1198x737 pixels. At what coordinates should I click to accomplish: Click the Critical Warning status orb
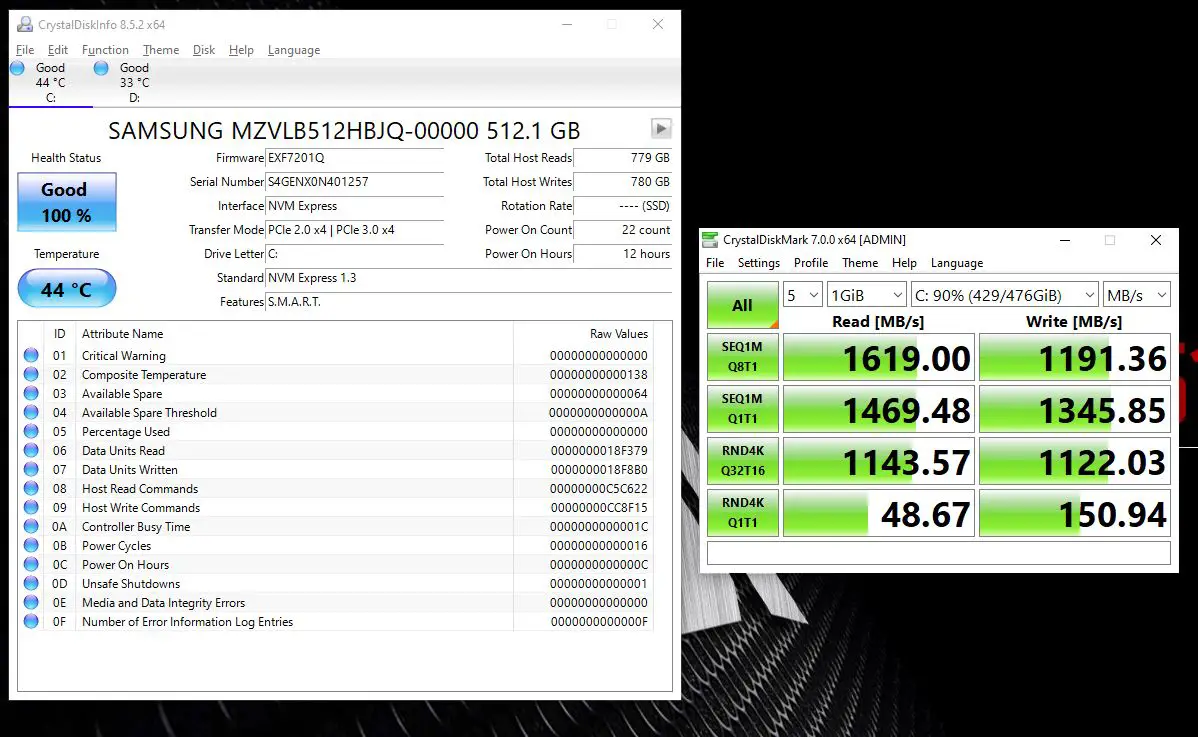[31, 355]
